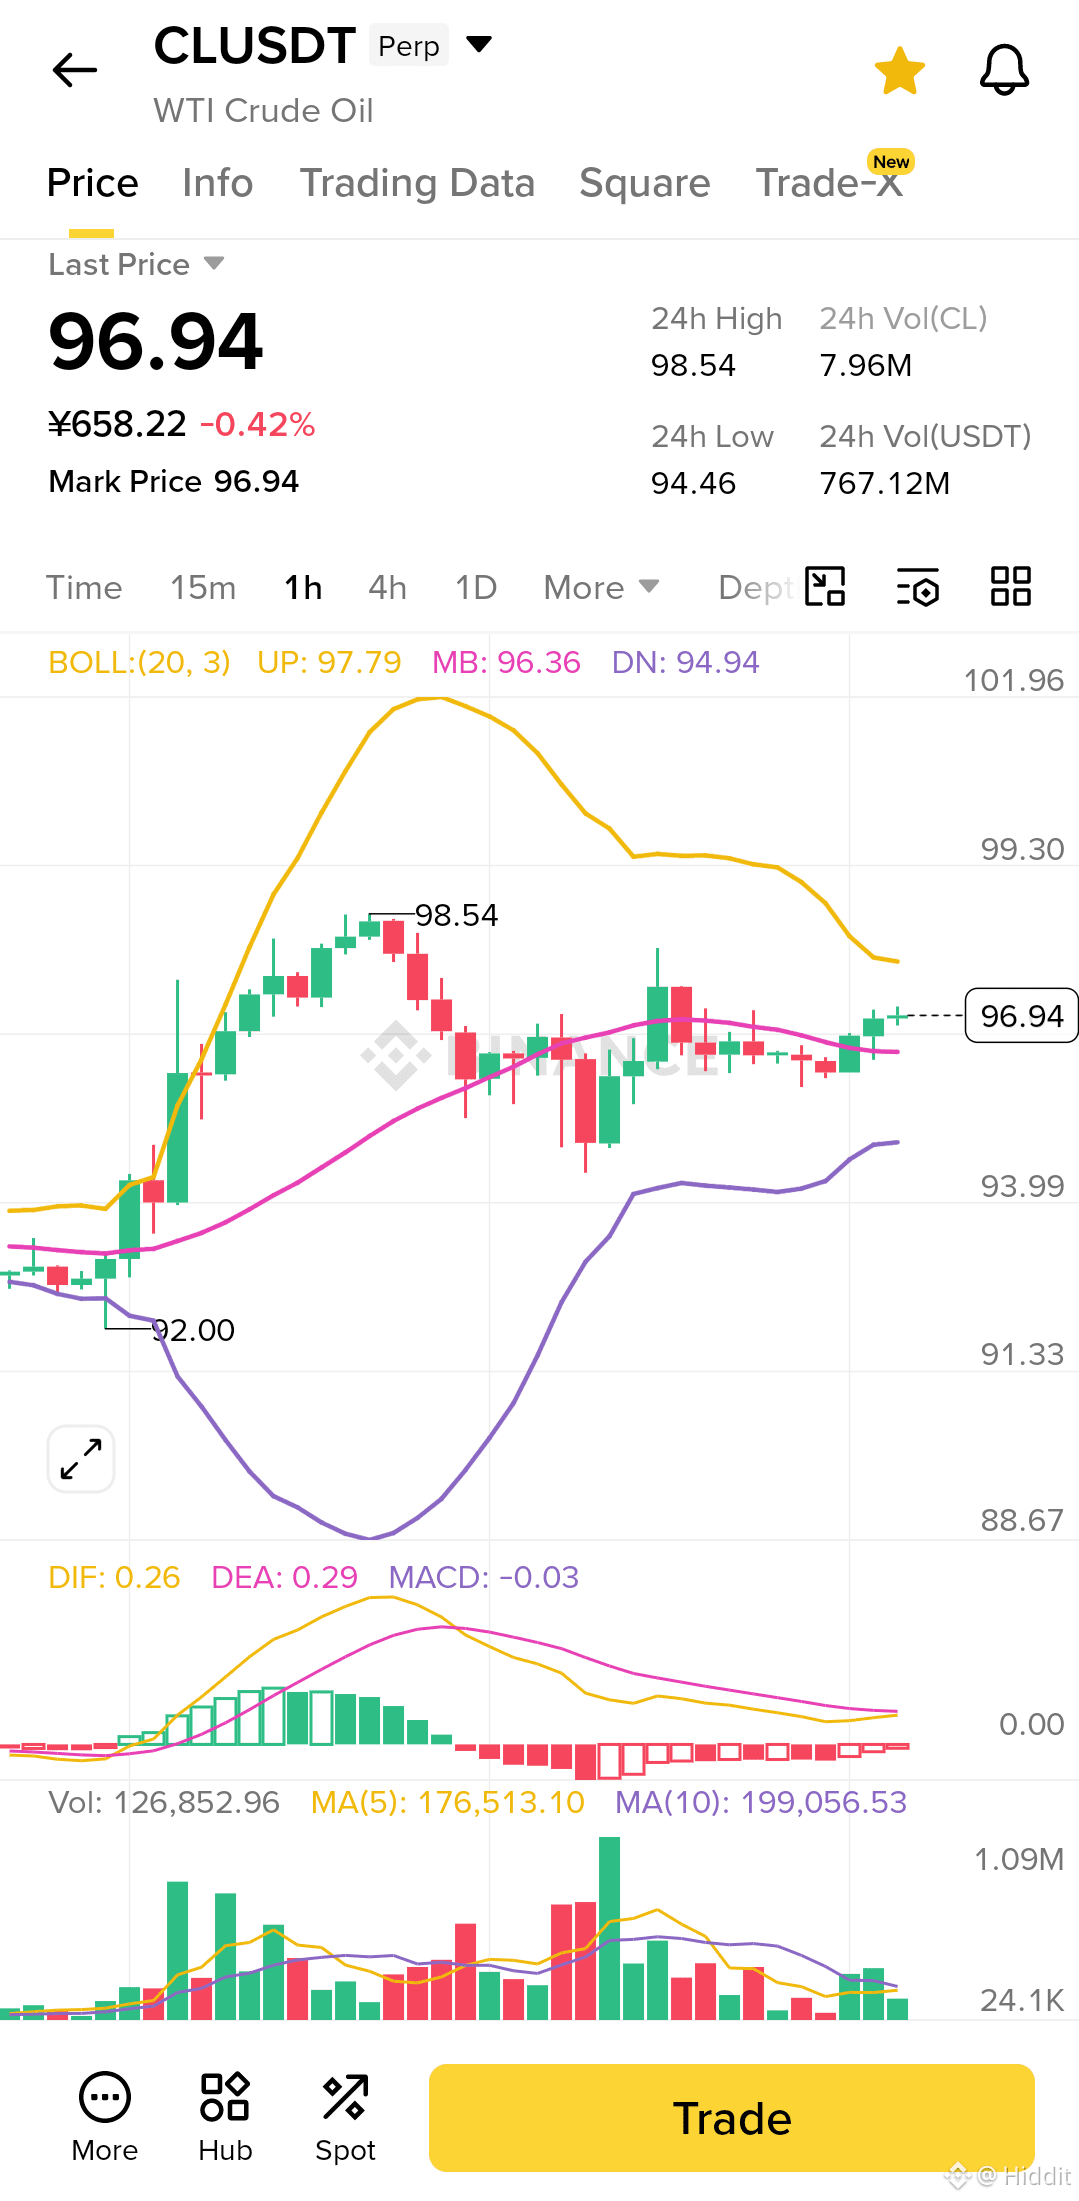
Task: Tap the Mark Price 96.94 text
Action: coord(174,482)
